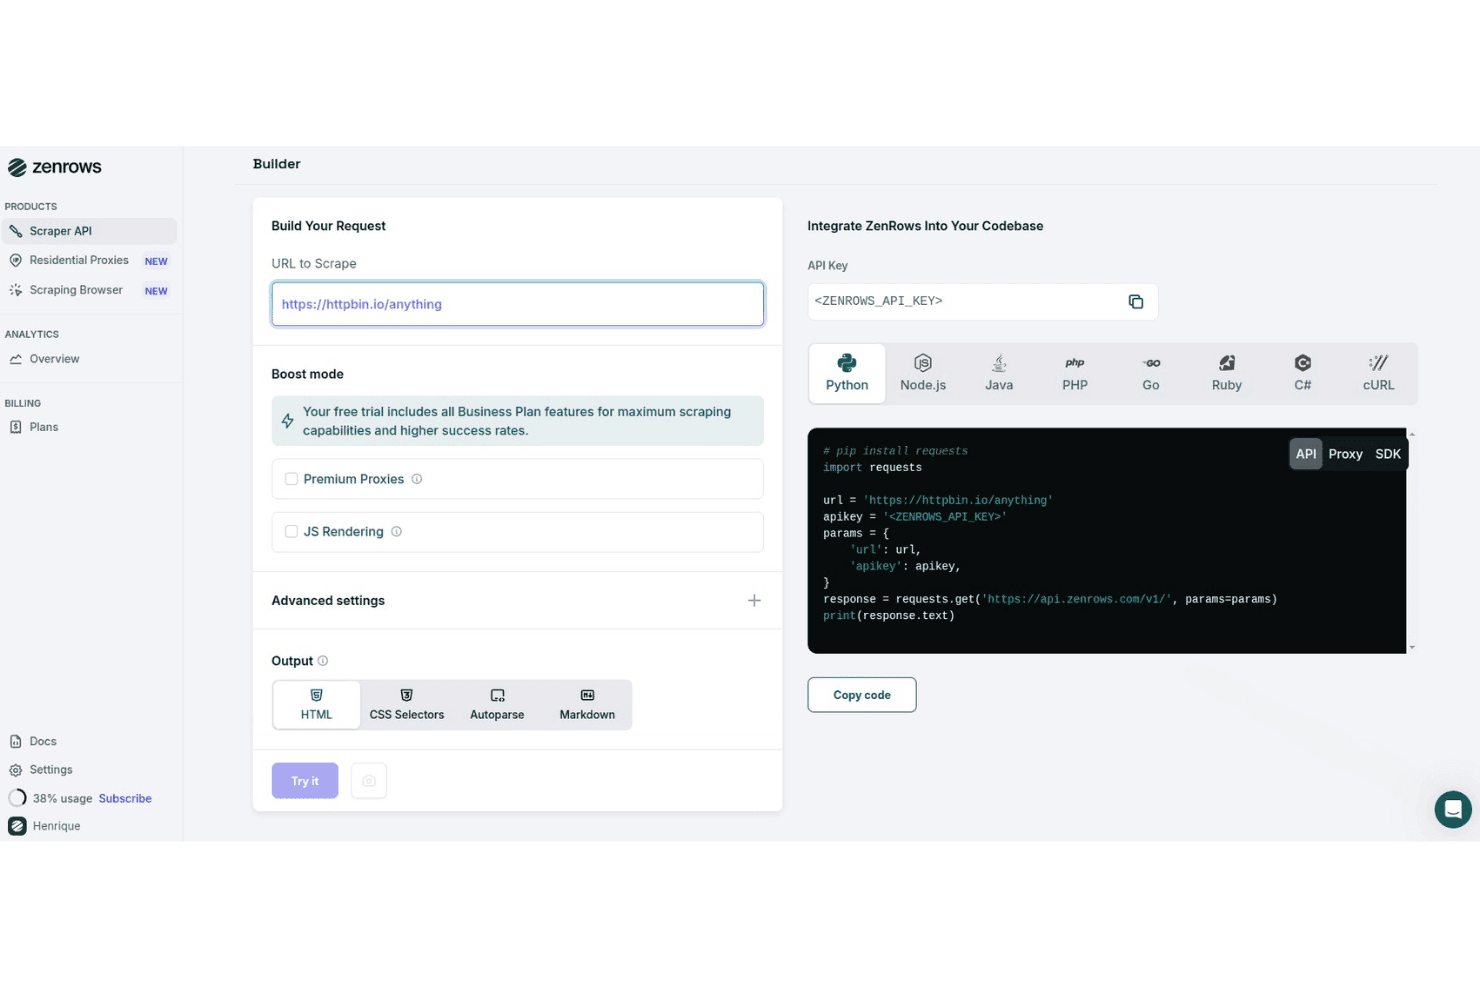Open the chat support widget

[1453, 809]
